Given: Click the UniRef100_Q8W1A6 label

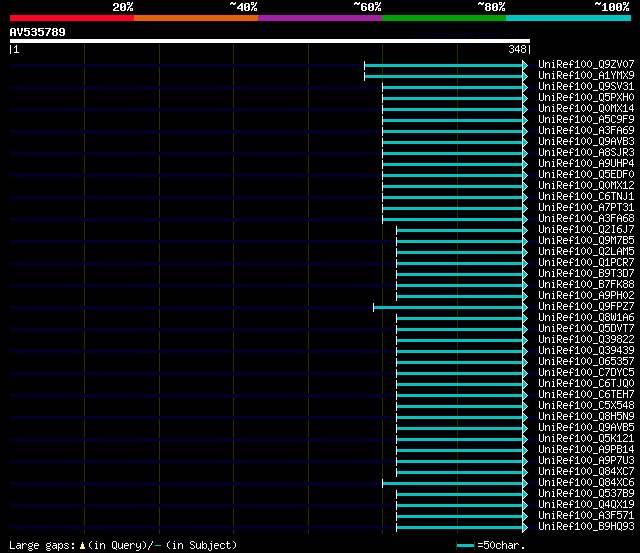Looking at the screenshot, I should (586, 318).
